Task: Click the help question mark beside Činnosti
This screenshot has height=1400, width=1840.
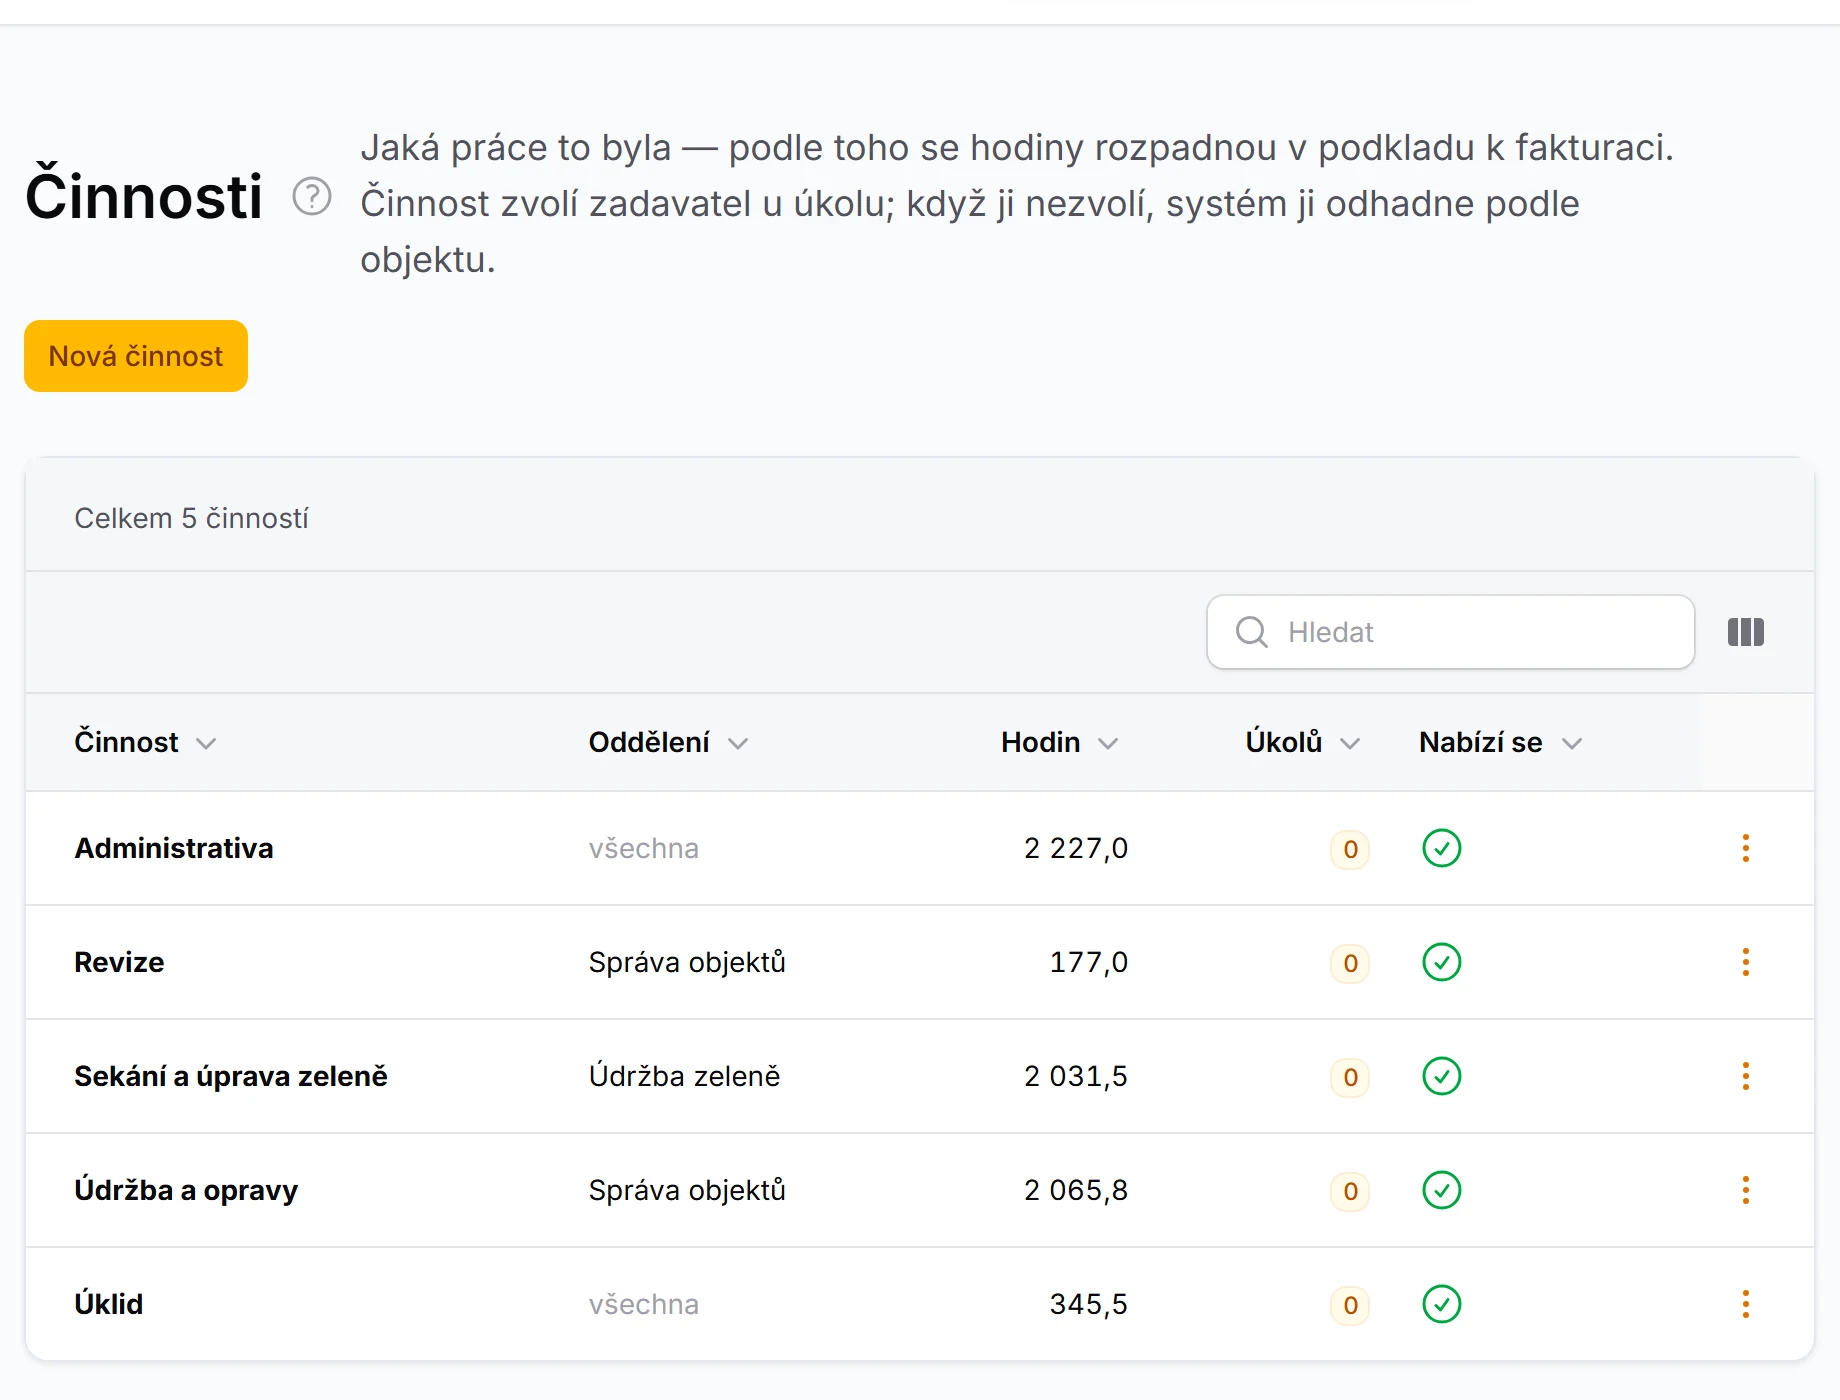Action: coord(312,196)
